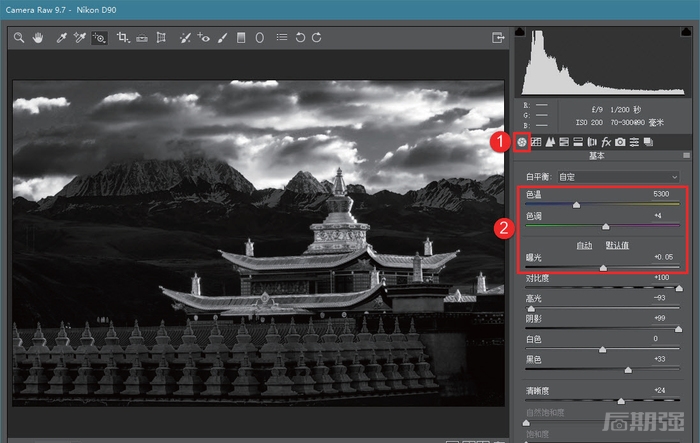Viewport: 700px width, 443px height.
Task: Switch to the Tone Curve panel tab
Action: click(535, 142)
